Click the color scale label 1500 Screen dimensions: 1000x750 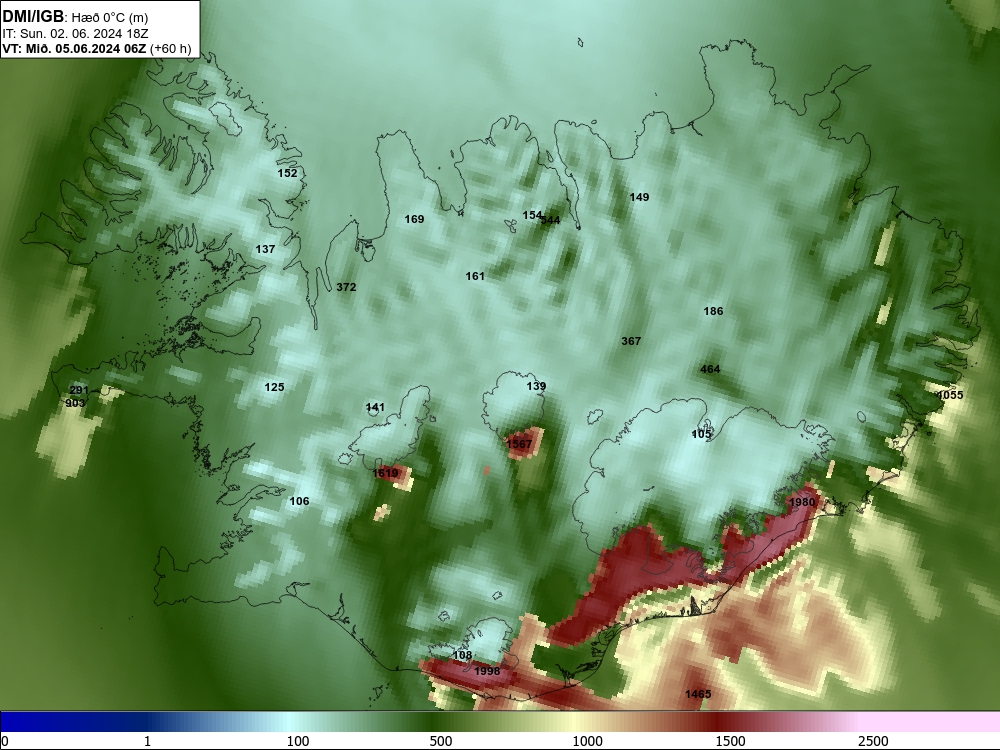[x=730, y=741]
